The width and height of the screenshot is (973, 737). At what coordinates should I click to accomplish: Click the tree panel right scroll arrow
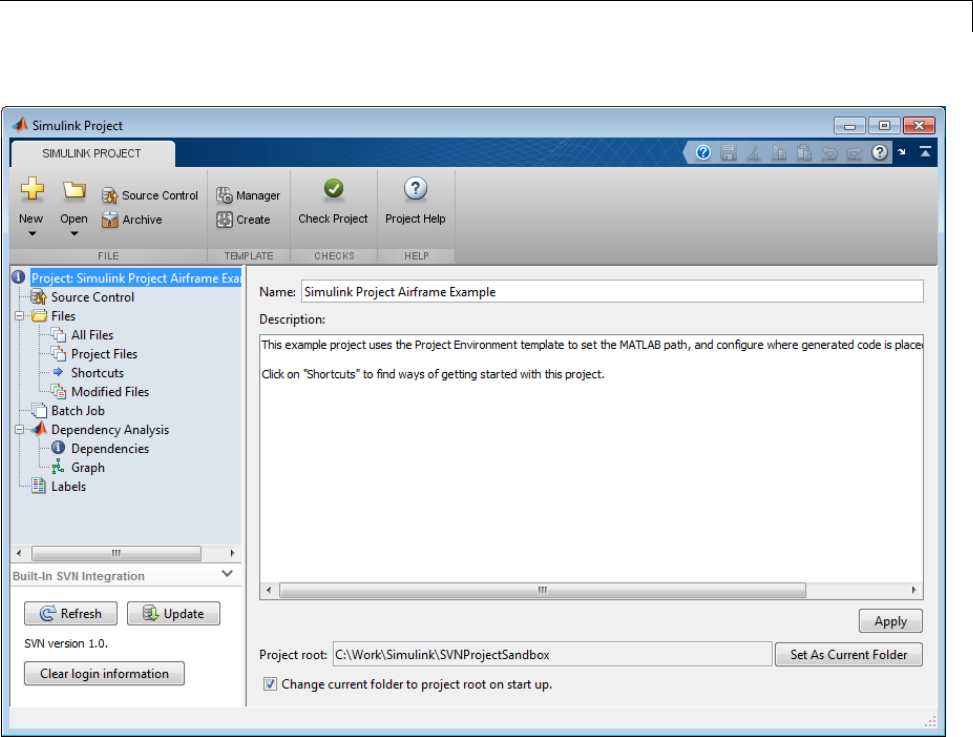click(x=233, y=553)
